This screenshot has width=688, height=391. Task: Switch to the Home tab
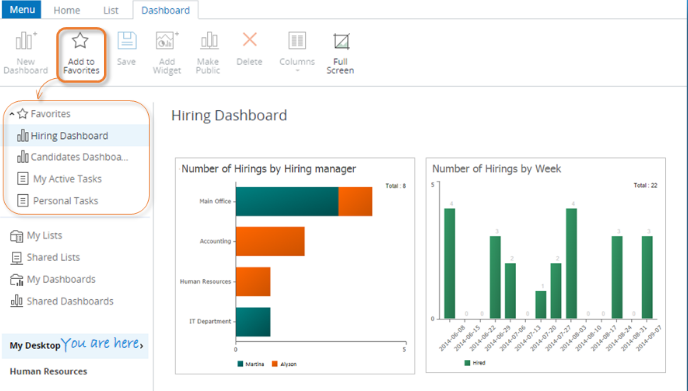click(67, 10)
